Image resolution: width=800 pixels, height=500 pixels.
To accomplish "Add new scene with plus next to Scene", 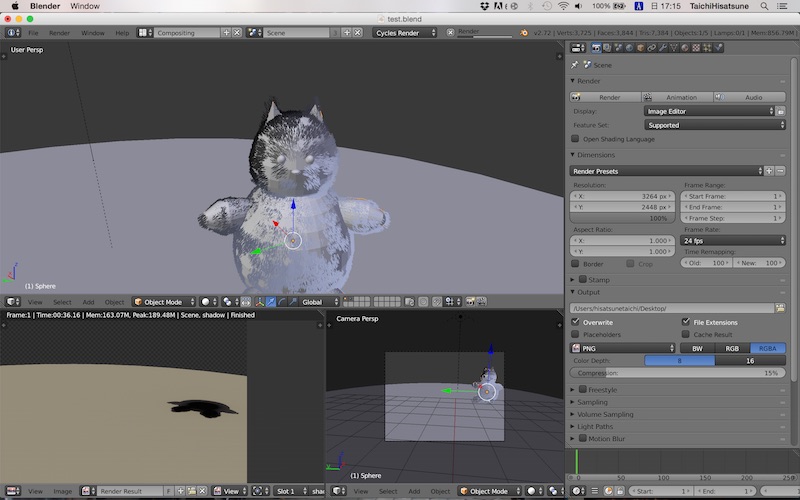I will pos(346,33).
